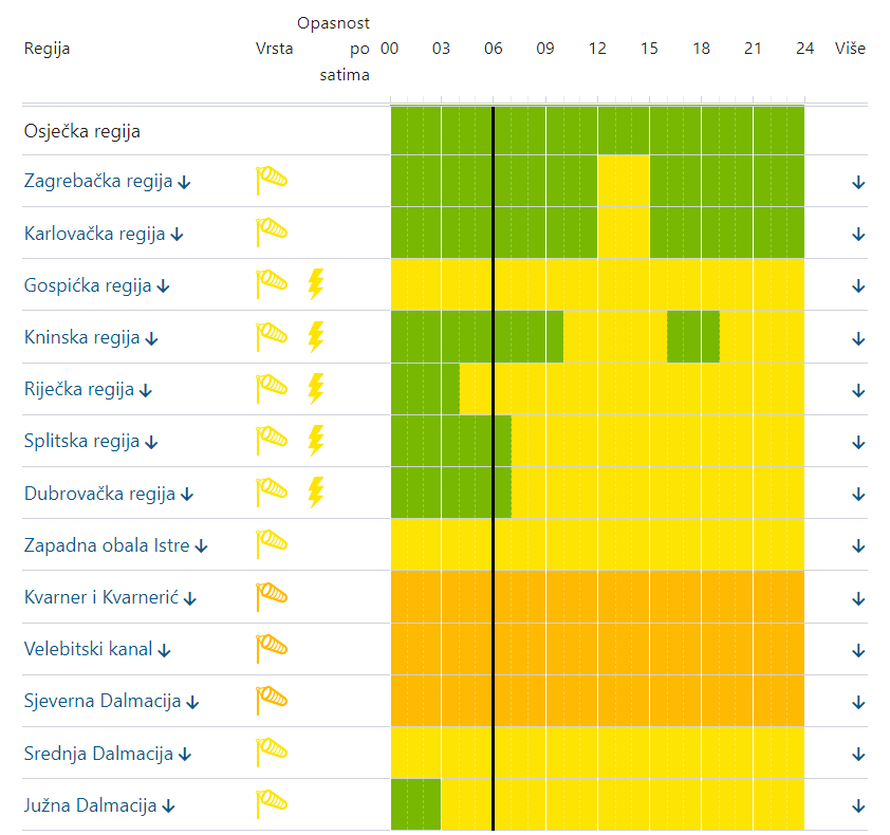
Task: Click the thunderstorm icon for Gospićka regija
Action: 315,284
